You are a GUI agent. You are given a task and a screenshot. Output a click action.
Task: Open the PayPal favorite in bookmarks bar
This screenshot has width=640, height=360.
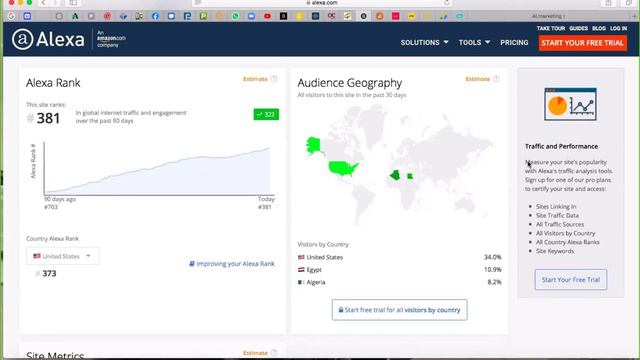(x=187, y=16)
